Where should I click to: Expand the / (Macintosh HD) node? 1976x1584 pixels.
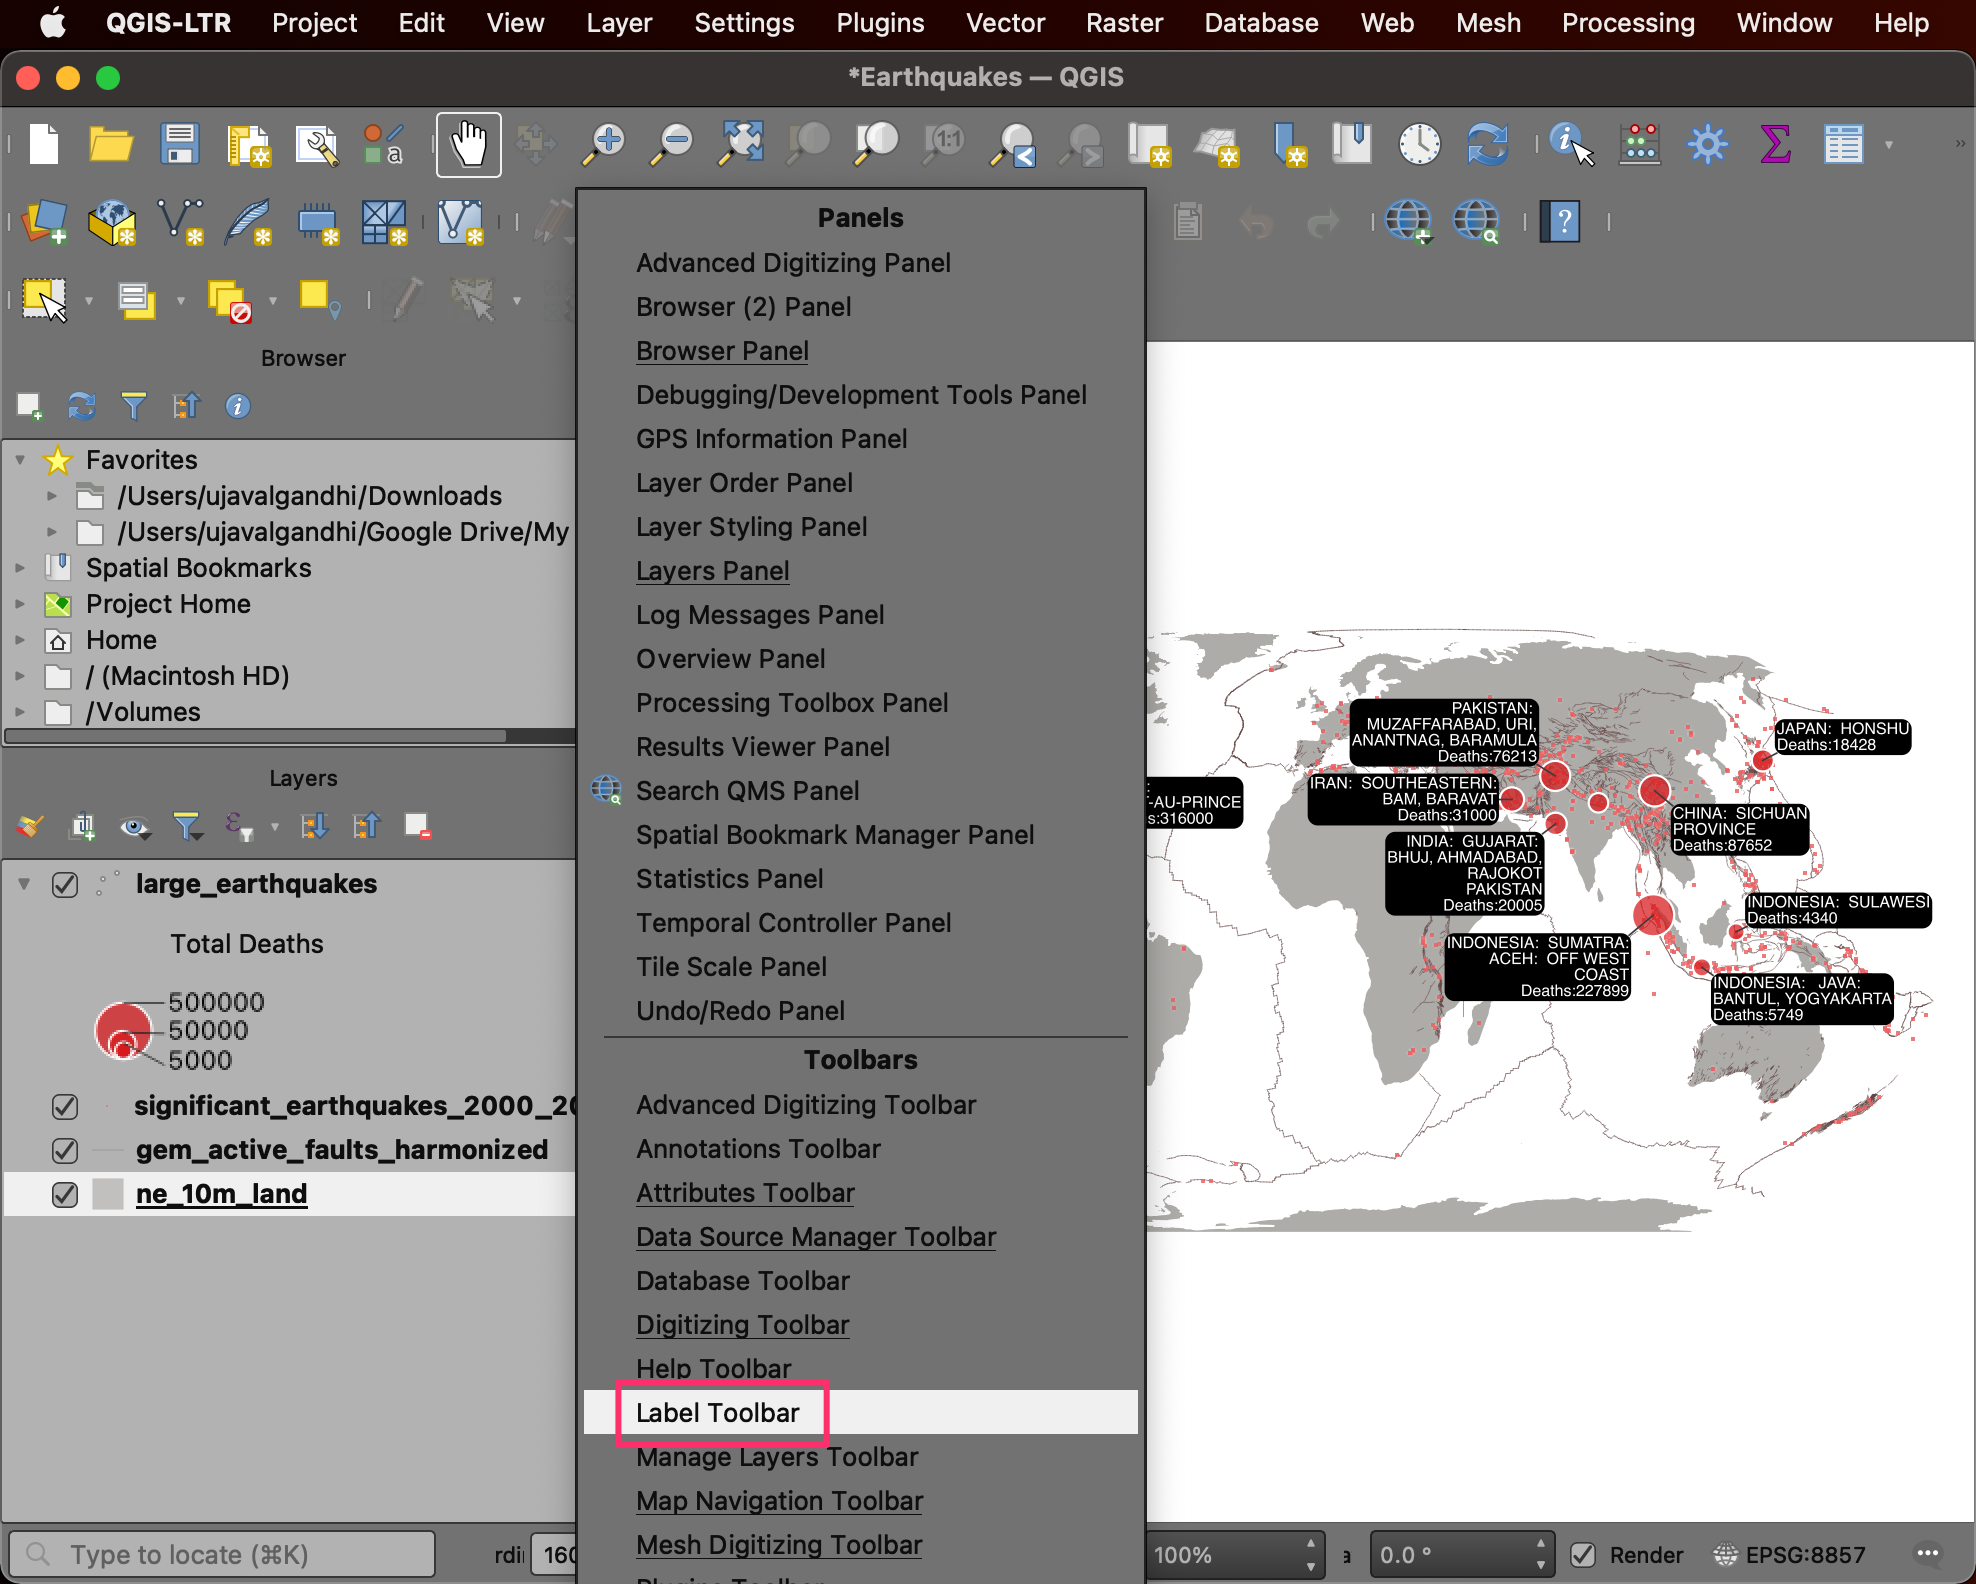click(20, 676)
